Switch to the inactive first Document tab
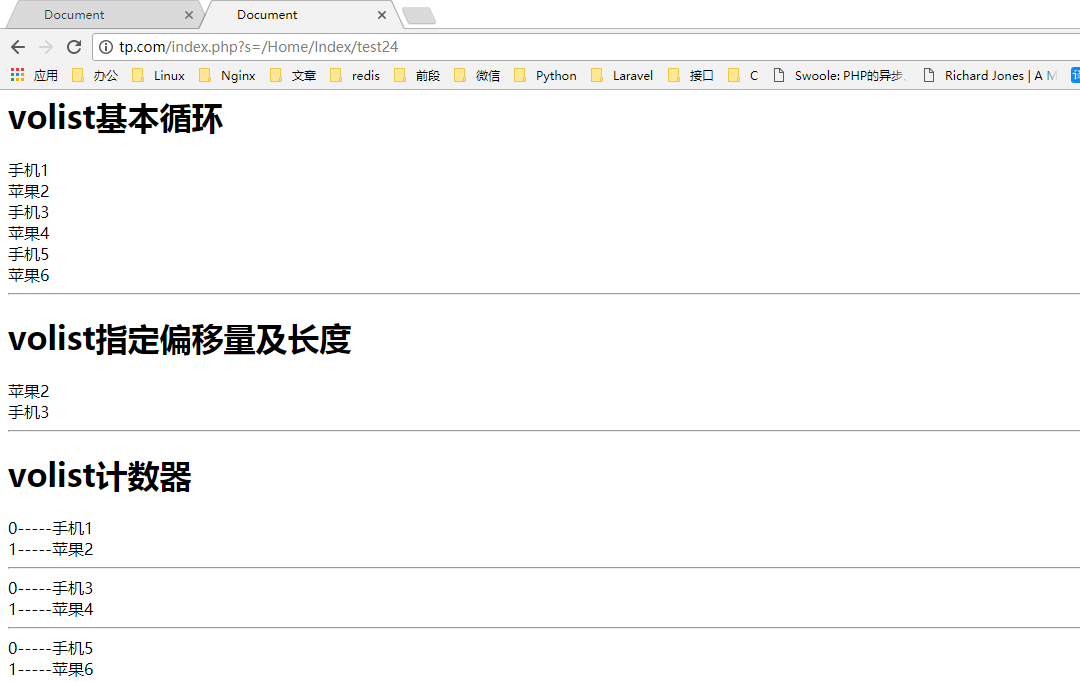Screen dimensions: 1080x682 90,15
